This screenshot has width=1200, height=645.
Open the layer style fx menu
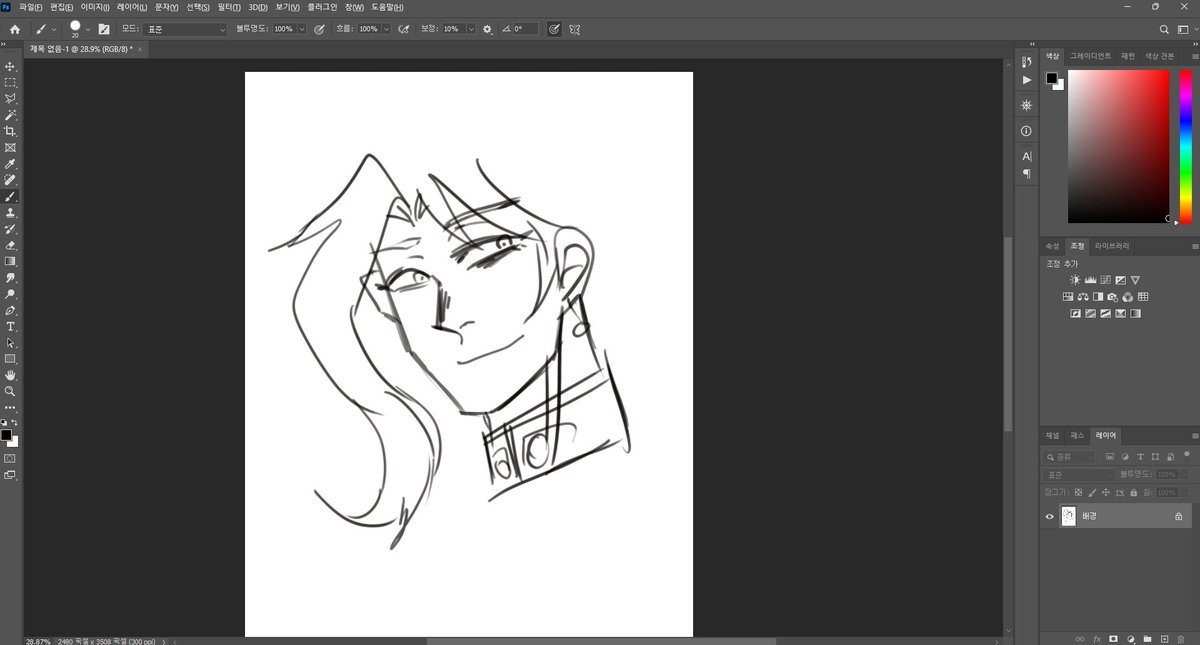point(1096,638)
